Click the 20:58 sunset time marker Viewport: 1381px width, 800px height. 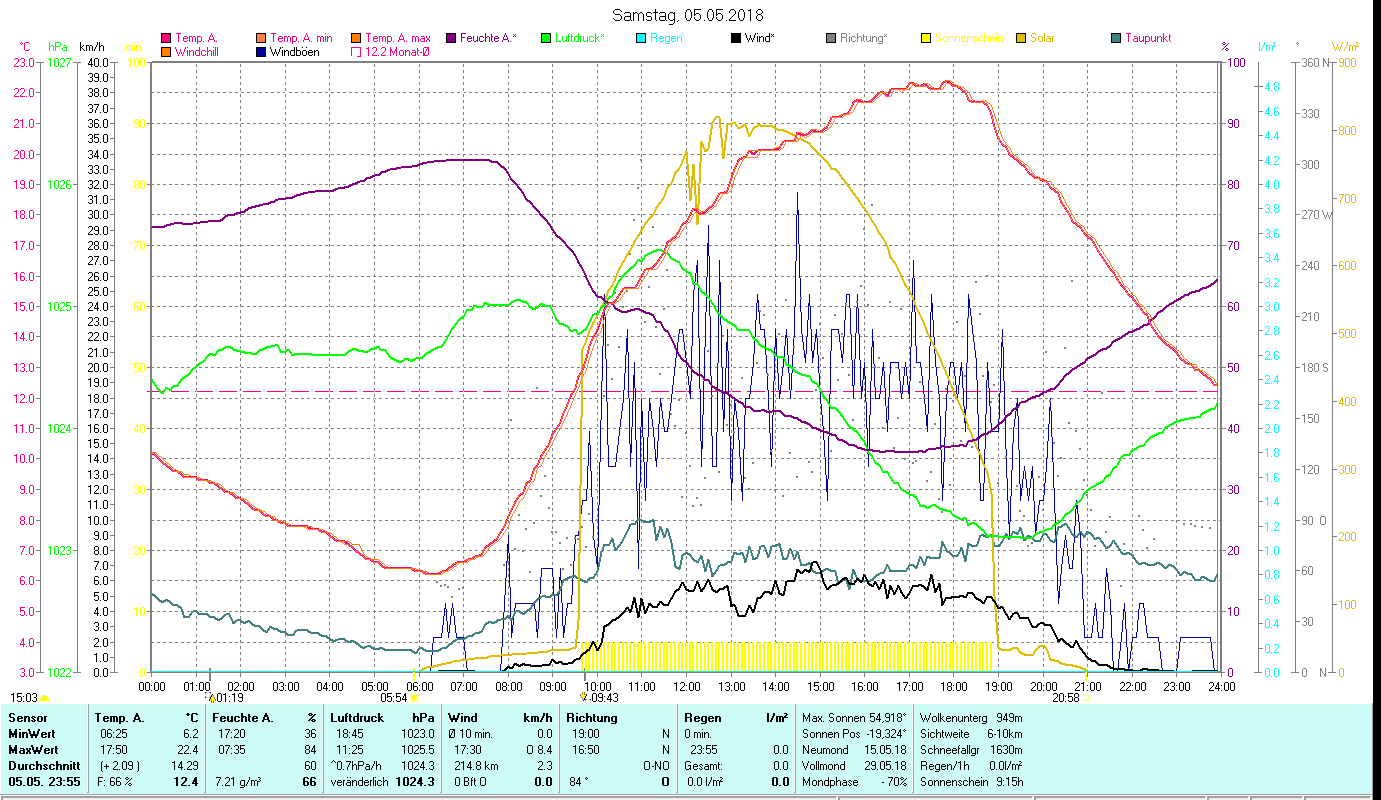click(1065, 698)
